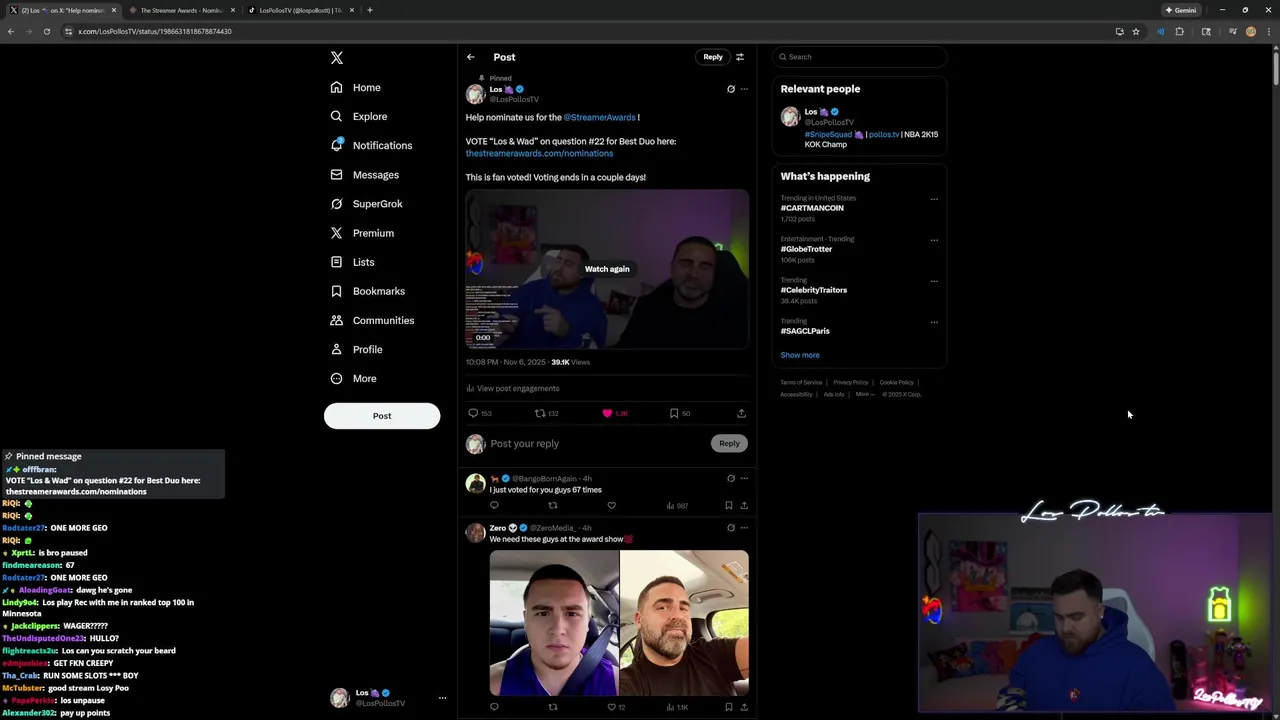Click the pollos.tv link in bio
This screenshot has width=1280, height=720.
click(883, 134)
